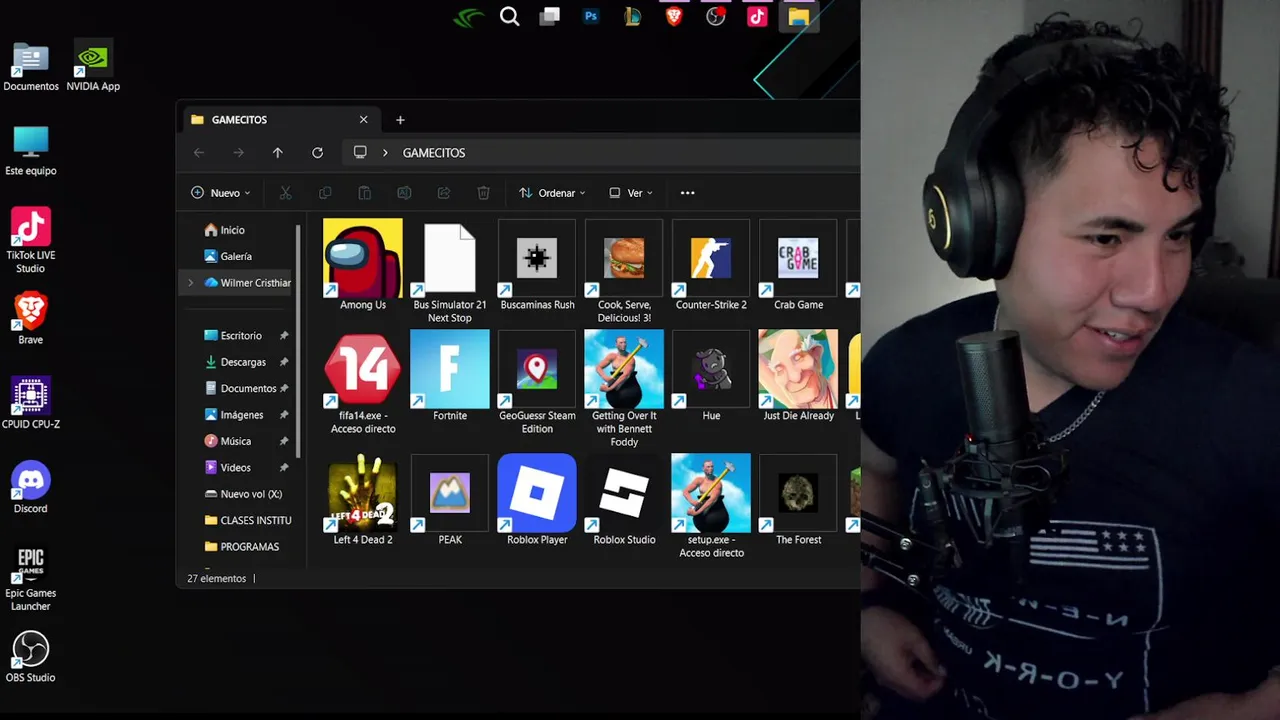Click the Rename toolbar icon
Image resolution: width=1280 pixels, height=720 pixels.
404,193
